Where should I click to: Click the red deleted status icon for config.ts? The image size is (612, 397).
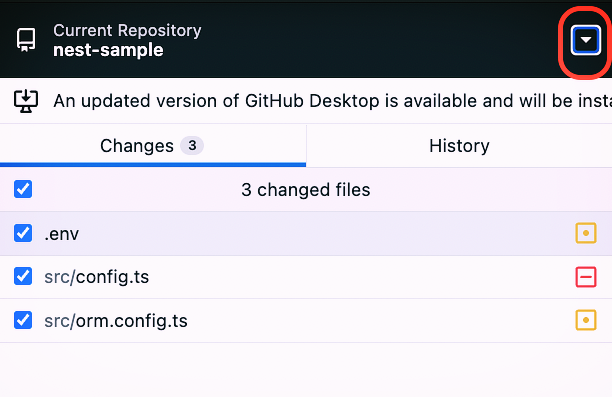586,277
